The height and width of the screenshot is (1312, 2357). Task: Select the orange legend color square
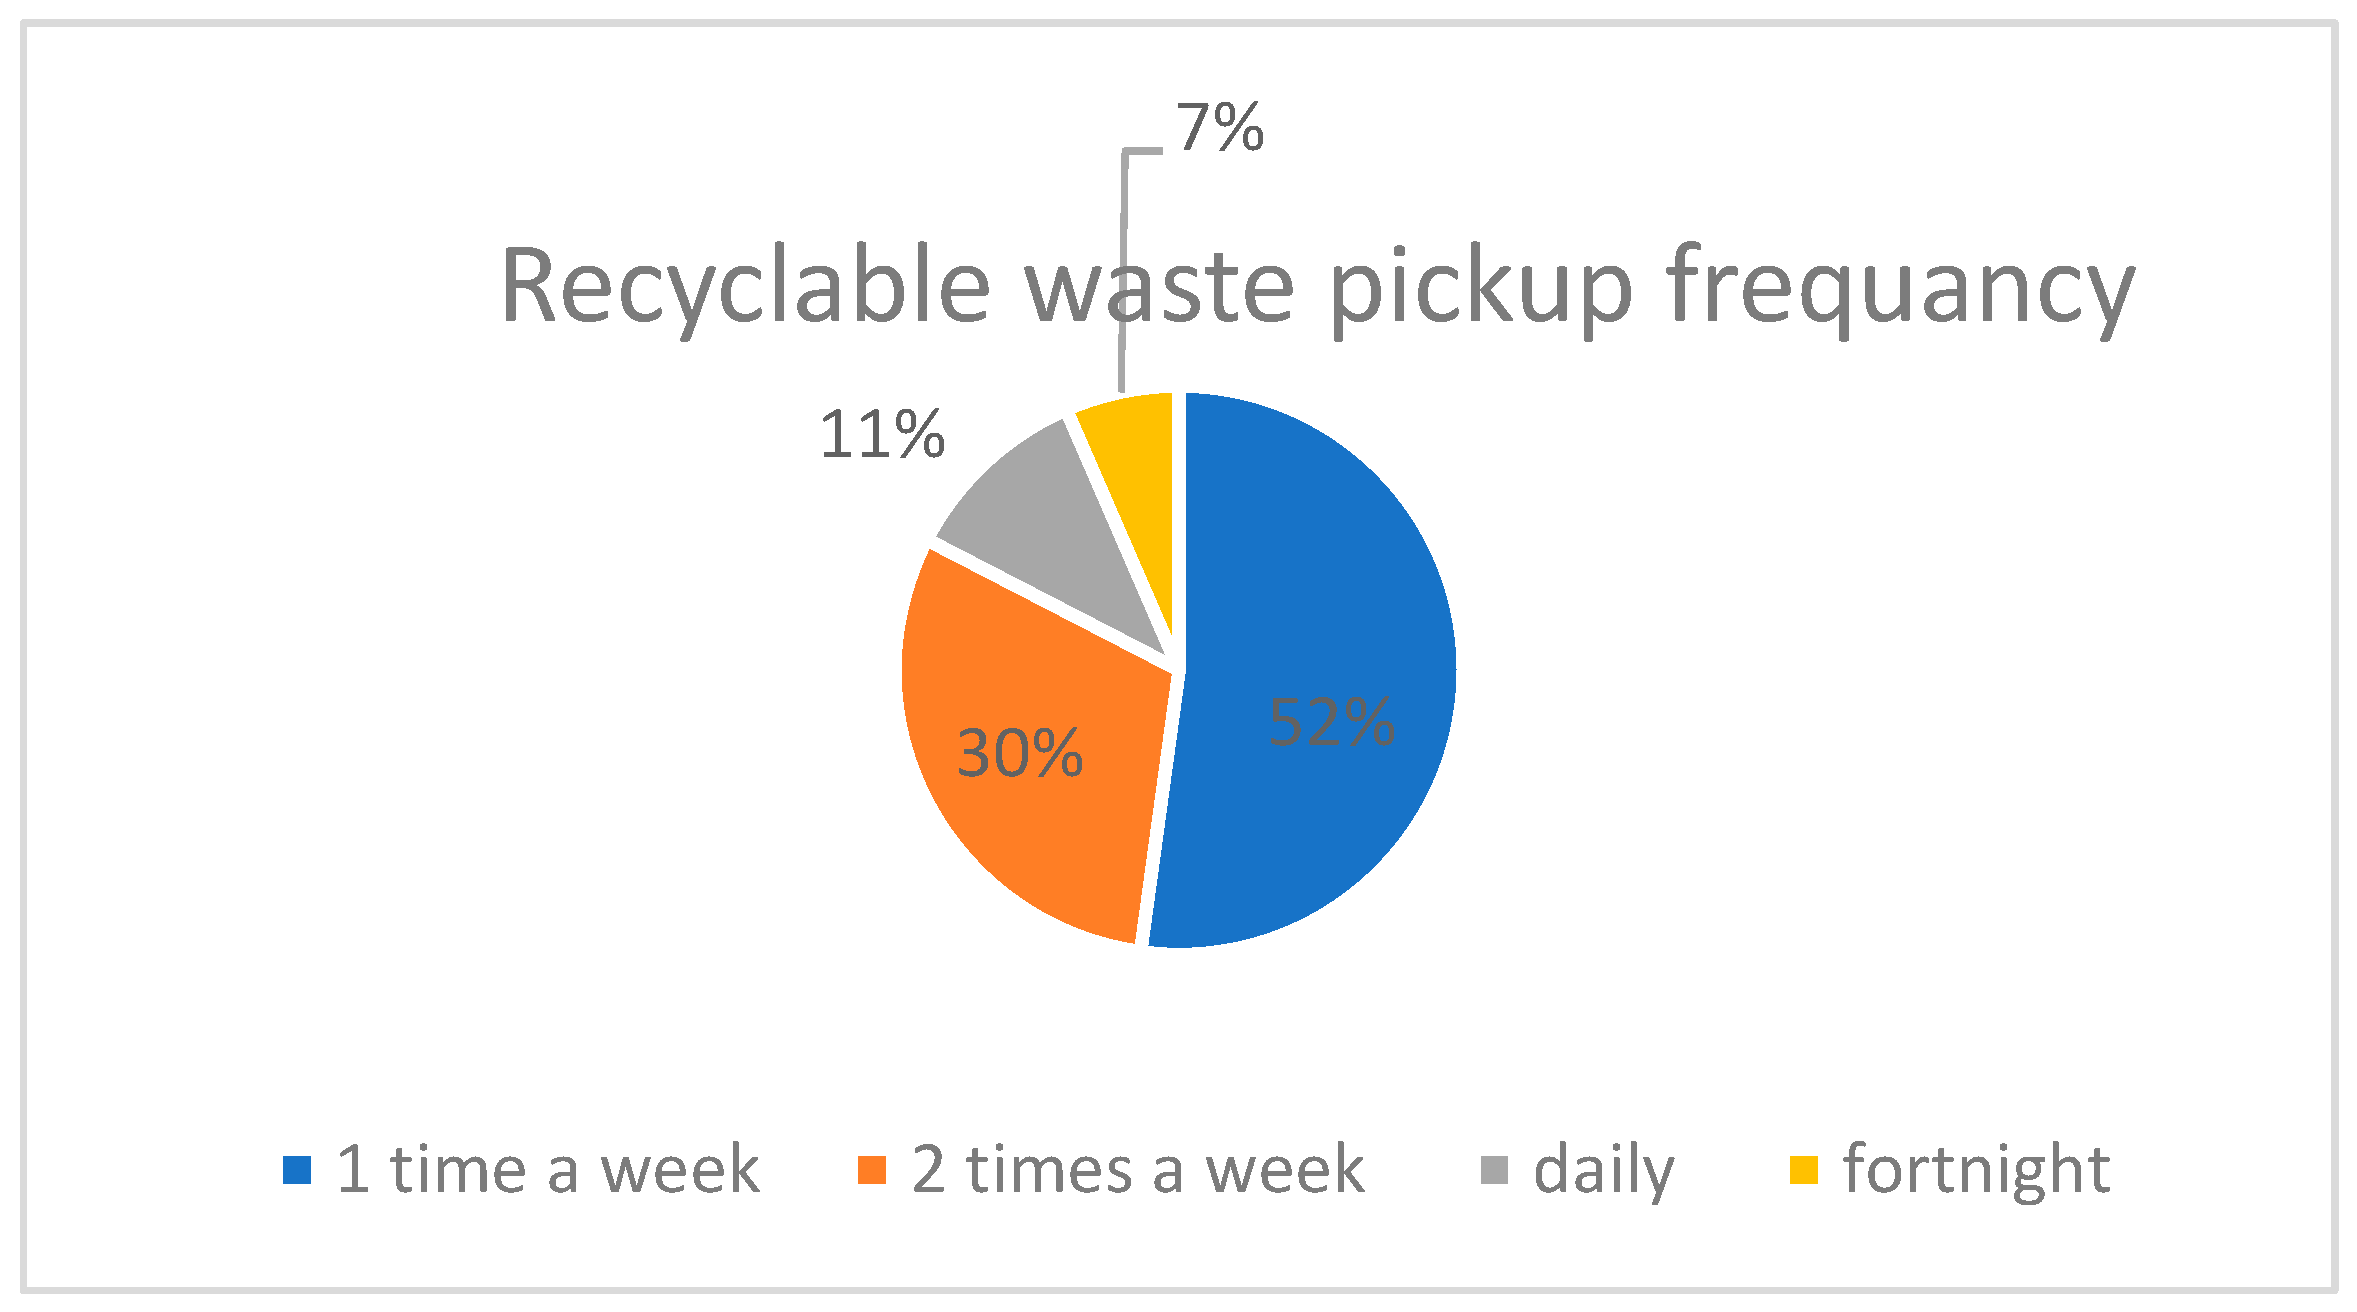(x=872, y=1170)
